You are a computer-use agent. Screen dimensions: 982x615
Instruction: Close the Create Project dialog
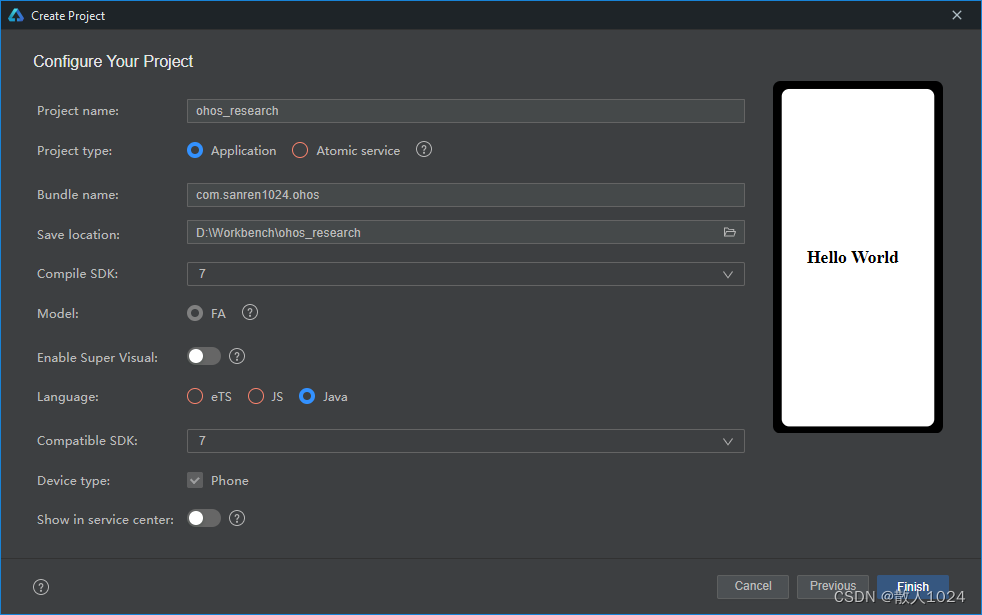click(956, 15)
